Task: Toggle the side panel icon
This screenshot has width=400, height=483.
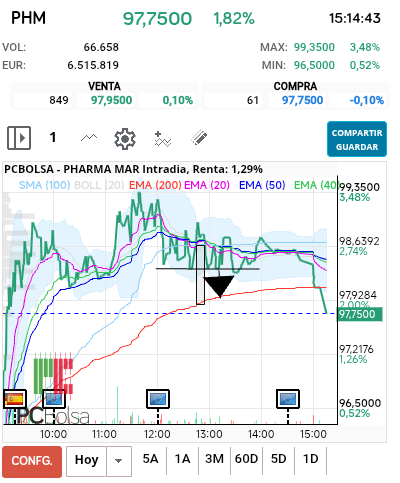Action: coord(19,138)
